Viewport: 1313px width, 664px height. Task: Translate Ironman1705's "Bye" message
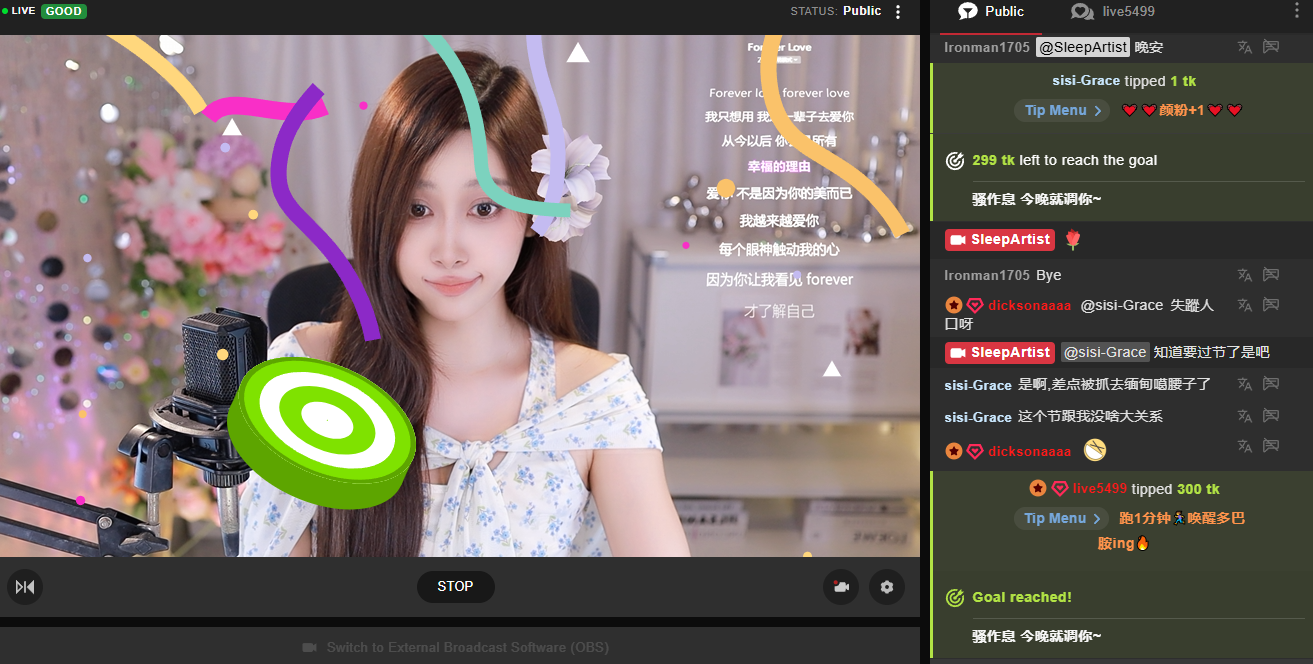[x=1244, y=275]
